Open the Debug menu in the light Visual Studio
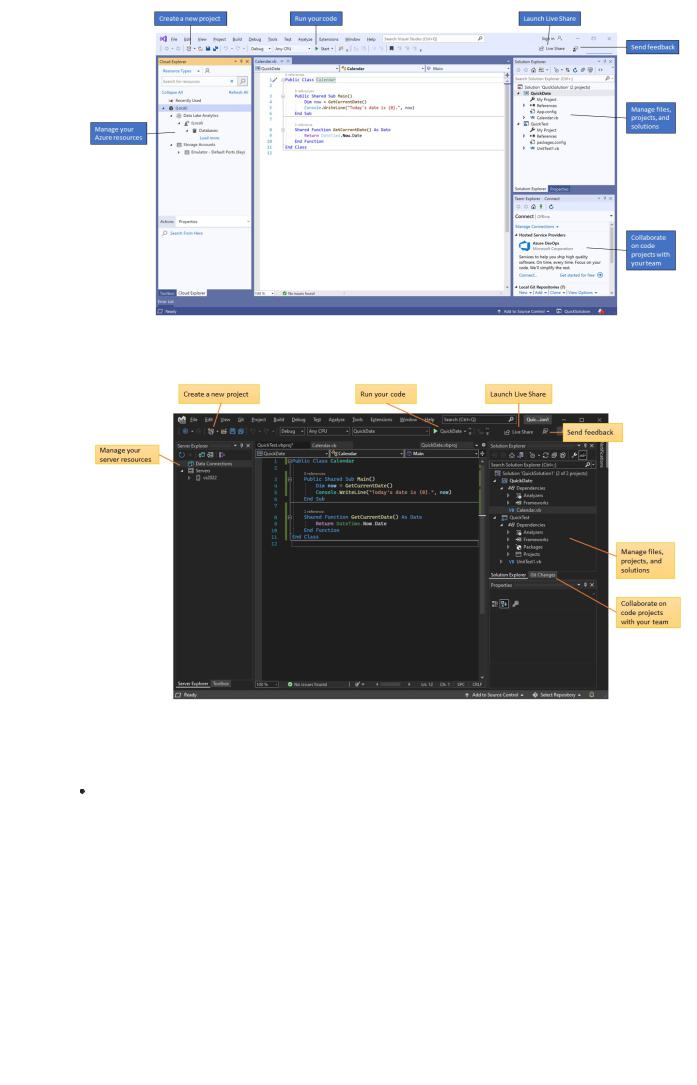Image resolution: width=697 pixels, height=1085 pixels. pyautogui.click(x=255, y=39)
